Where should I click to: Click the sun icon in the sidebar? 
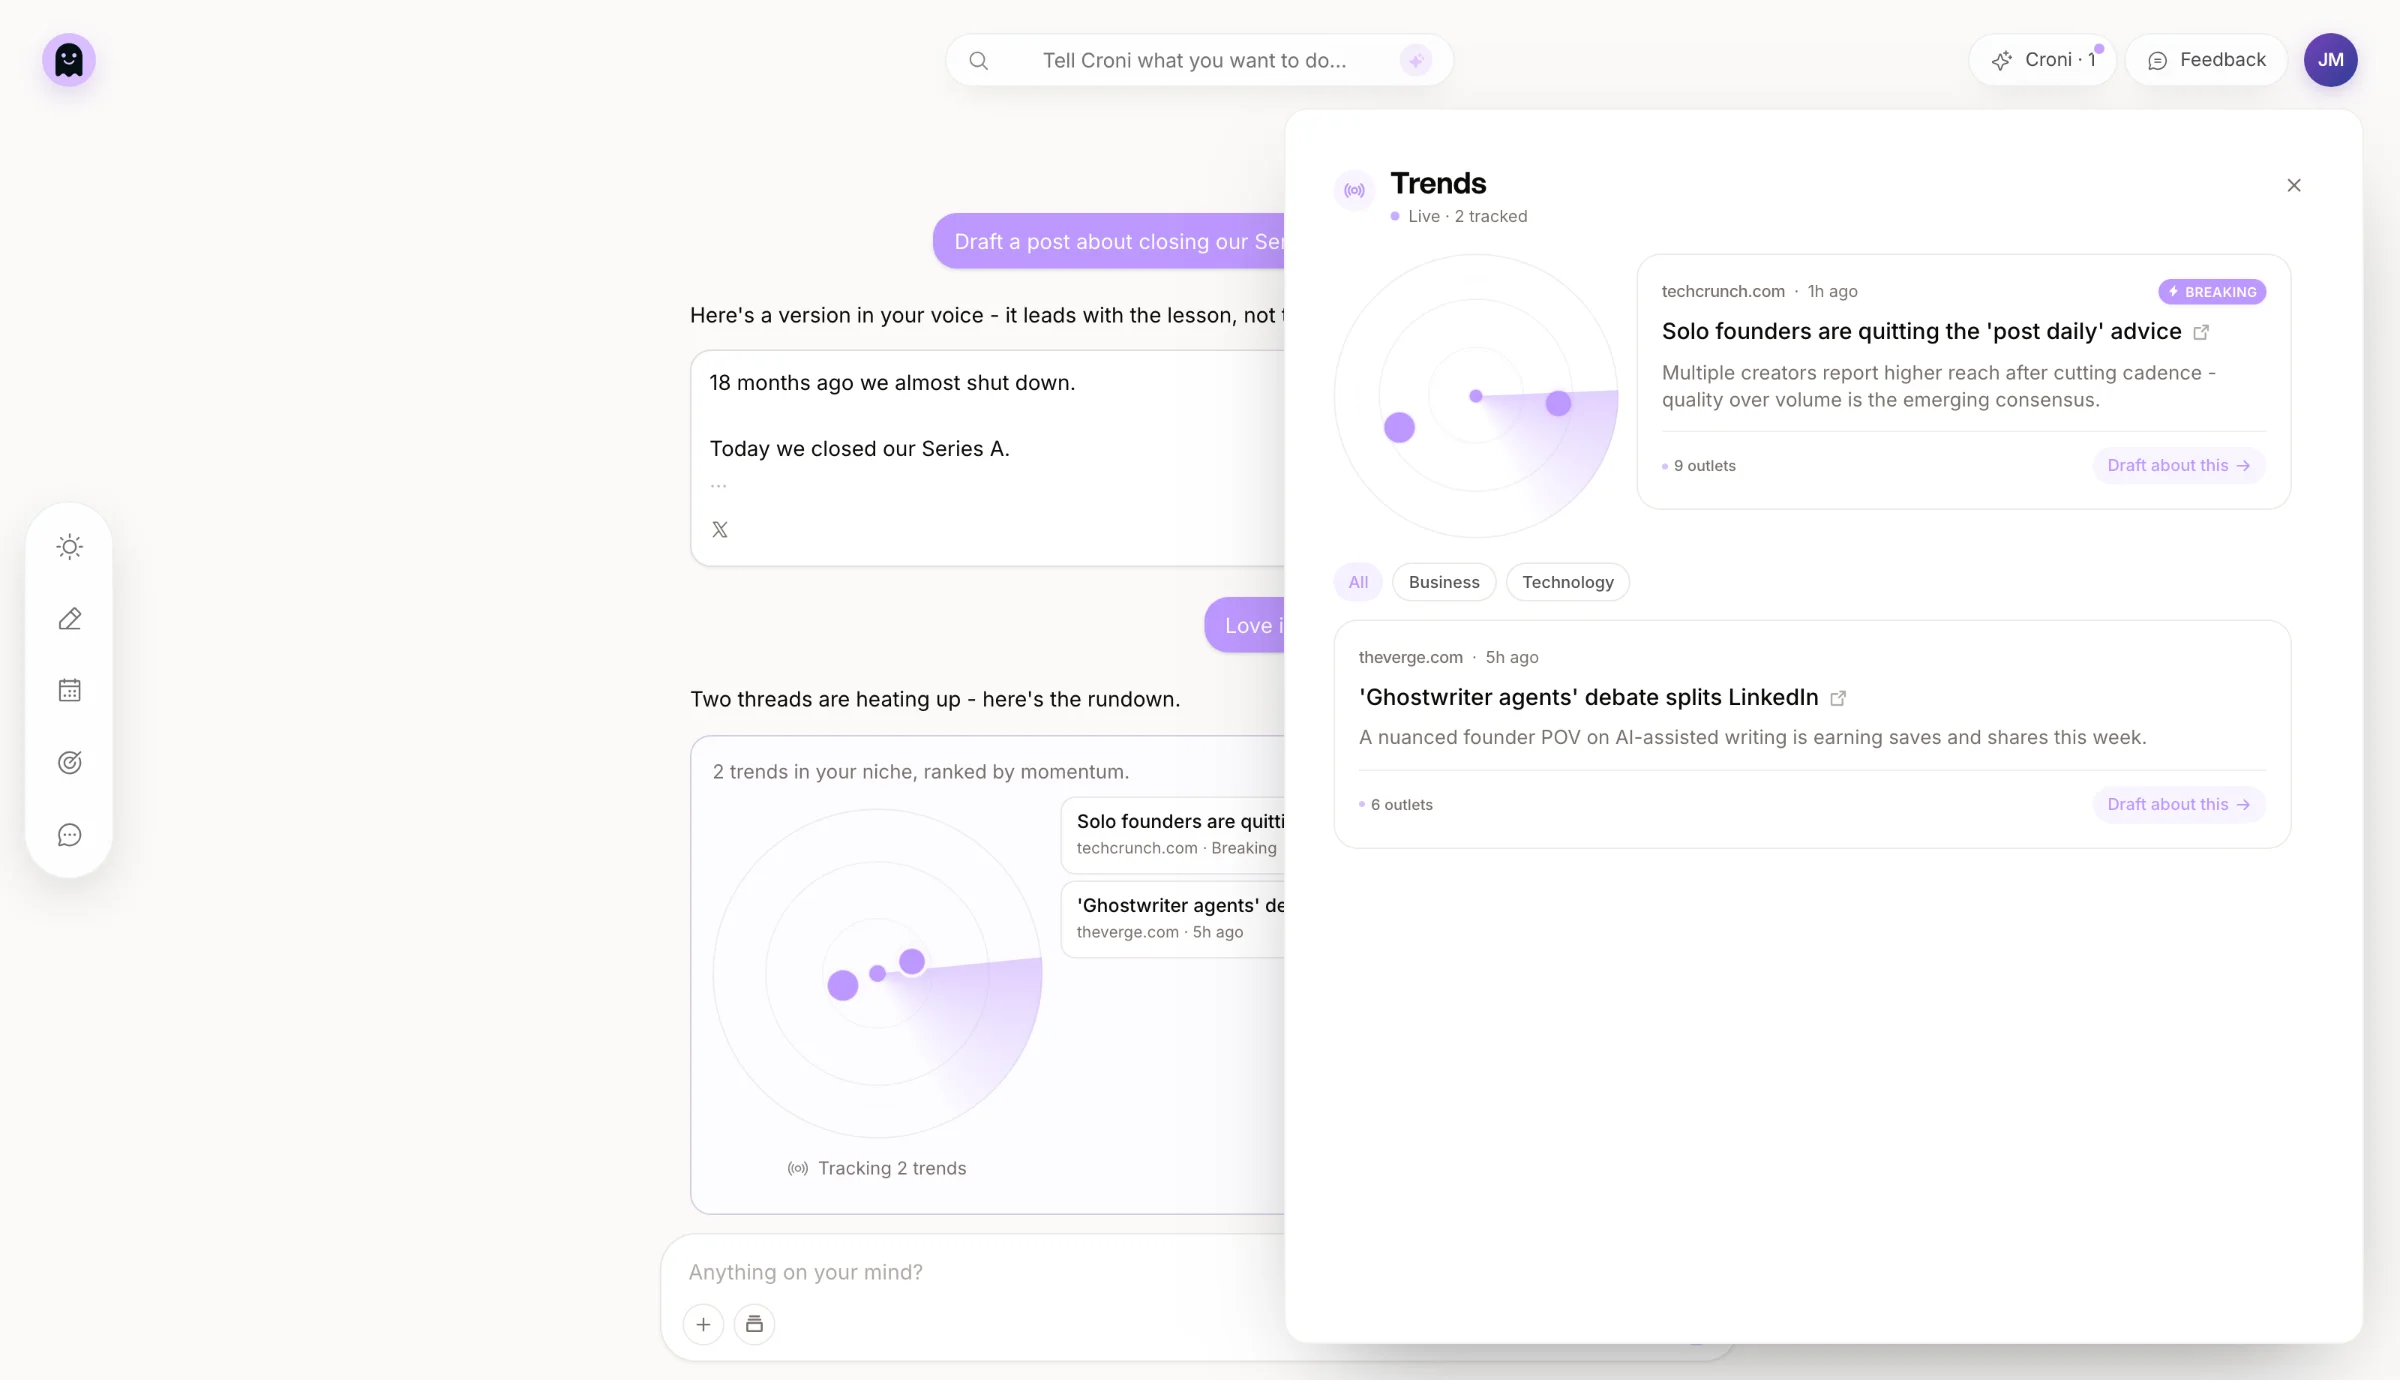coord(70,547)
